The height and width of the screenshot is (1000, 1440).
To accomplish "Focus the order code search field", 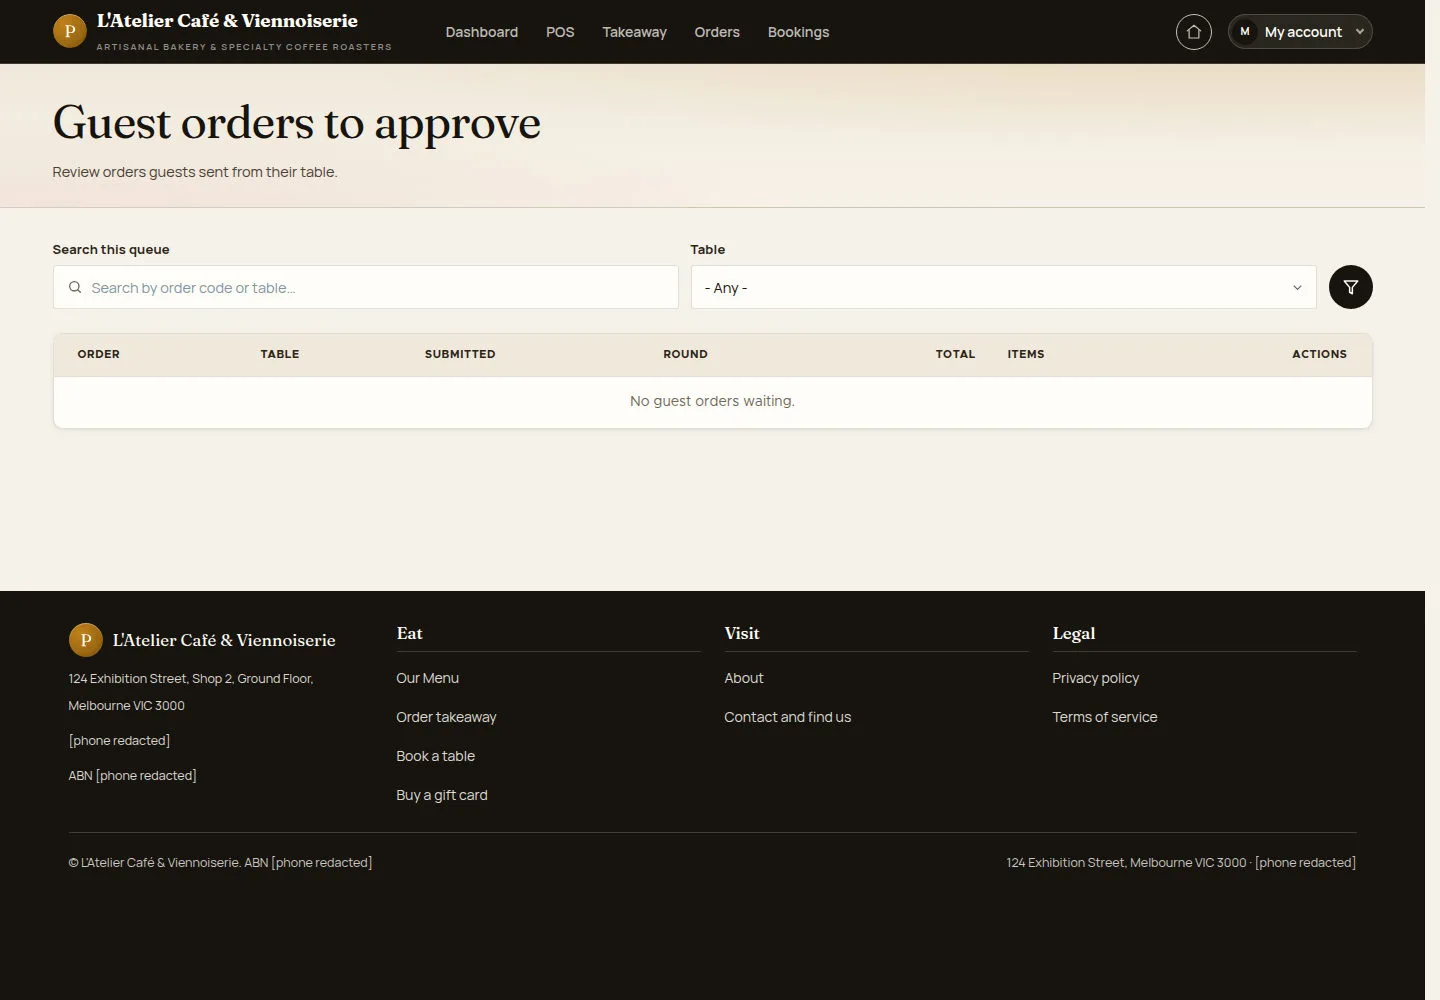I will tap(365, 287).
